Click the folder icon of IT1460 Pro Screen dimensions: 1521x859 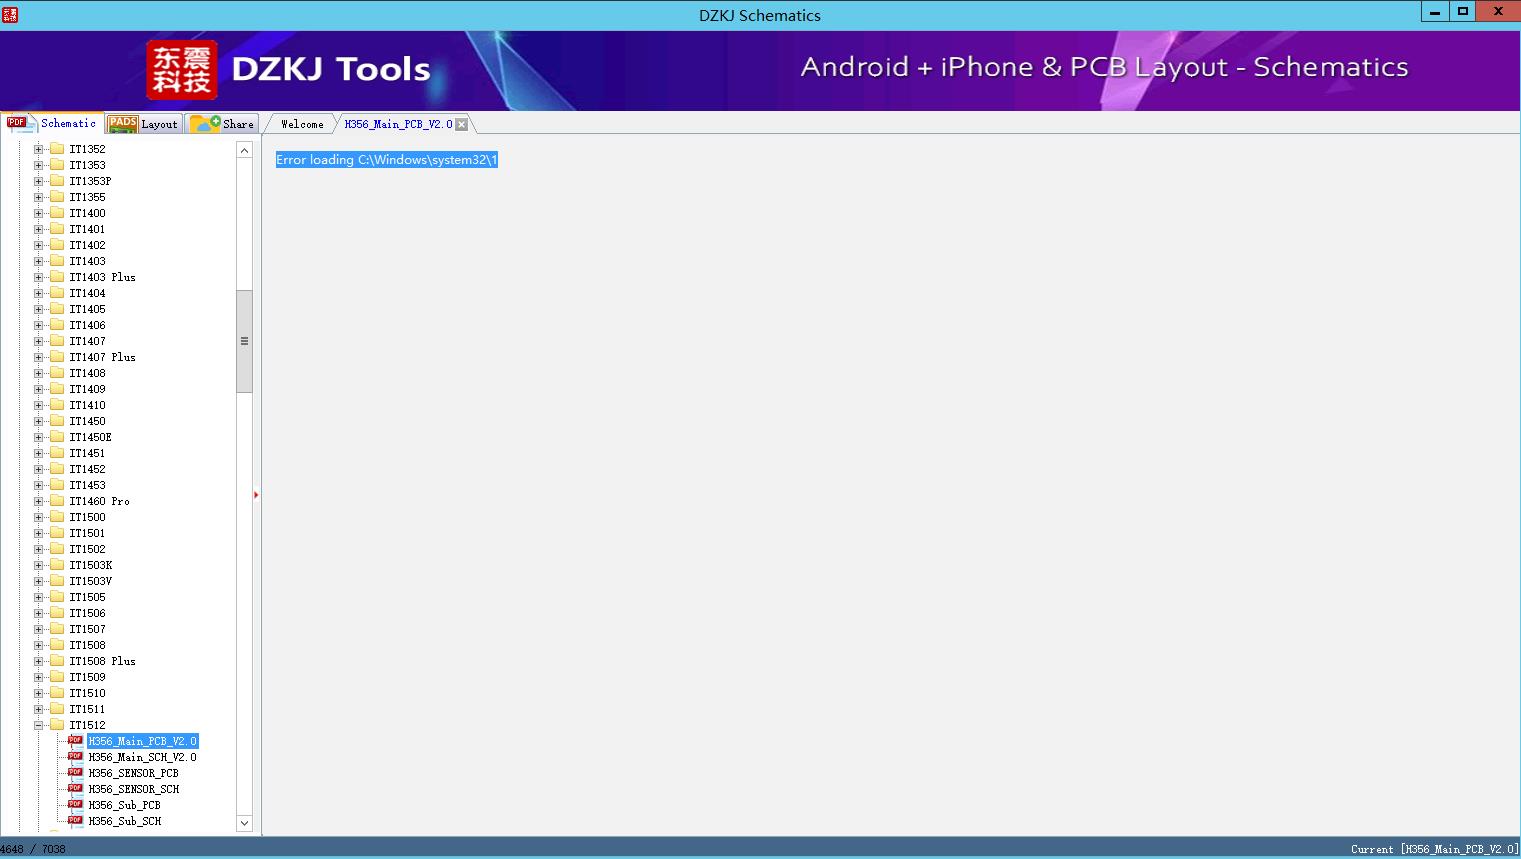tap(57, 501)
